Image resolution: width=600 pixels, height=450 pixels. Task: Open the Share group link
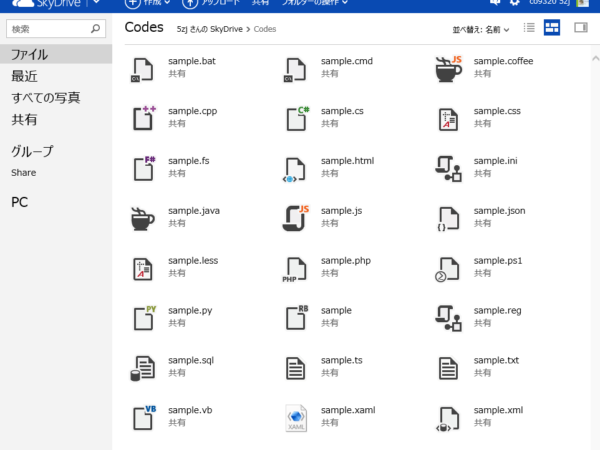coord(24,173)
